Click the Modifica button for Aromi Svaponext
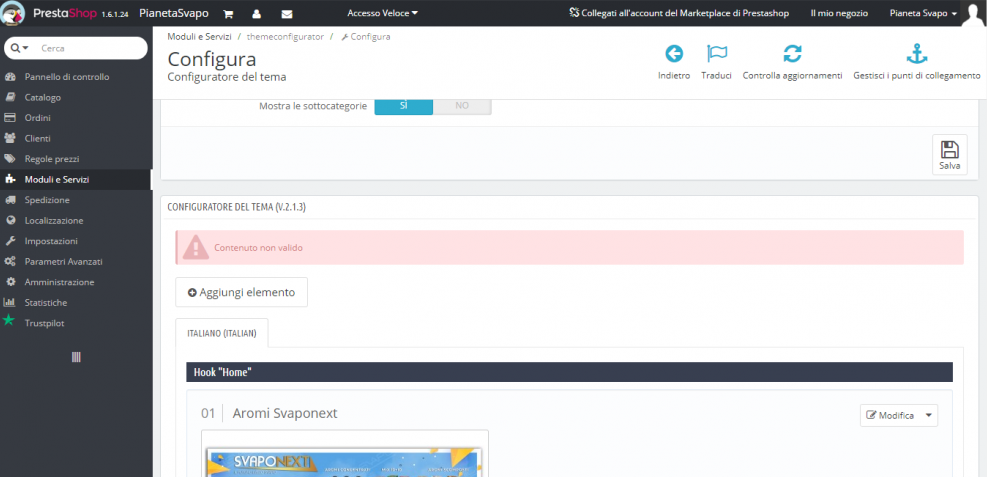Image resolution: width=987 pixels, height=477 pixels. (x=890, y=415)
